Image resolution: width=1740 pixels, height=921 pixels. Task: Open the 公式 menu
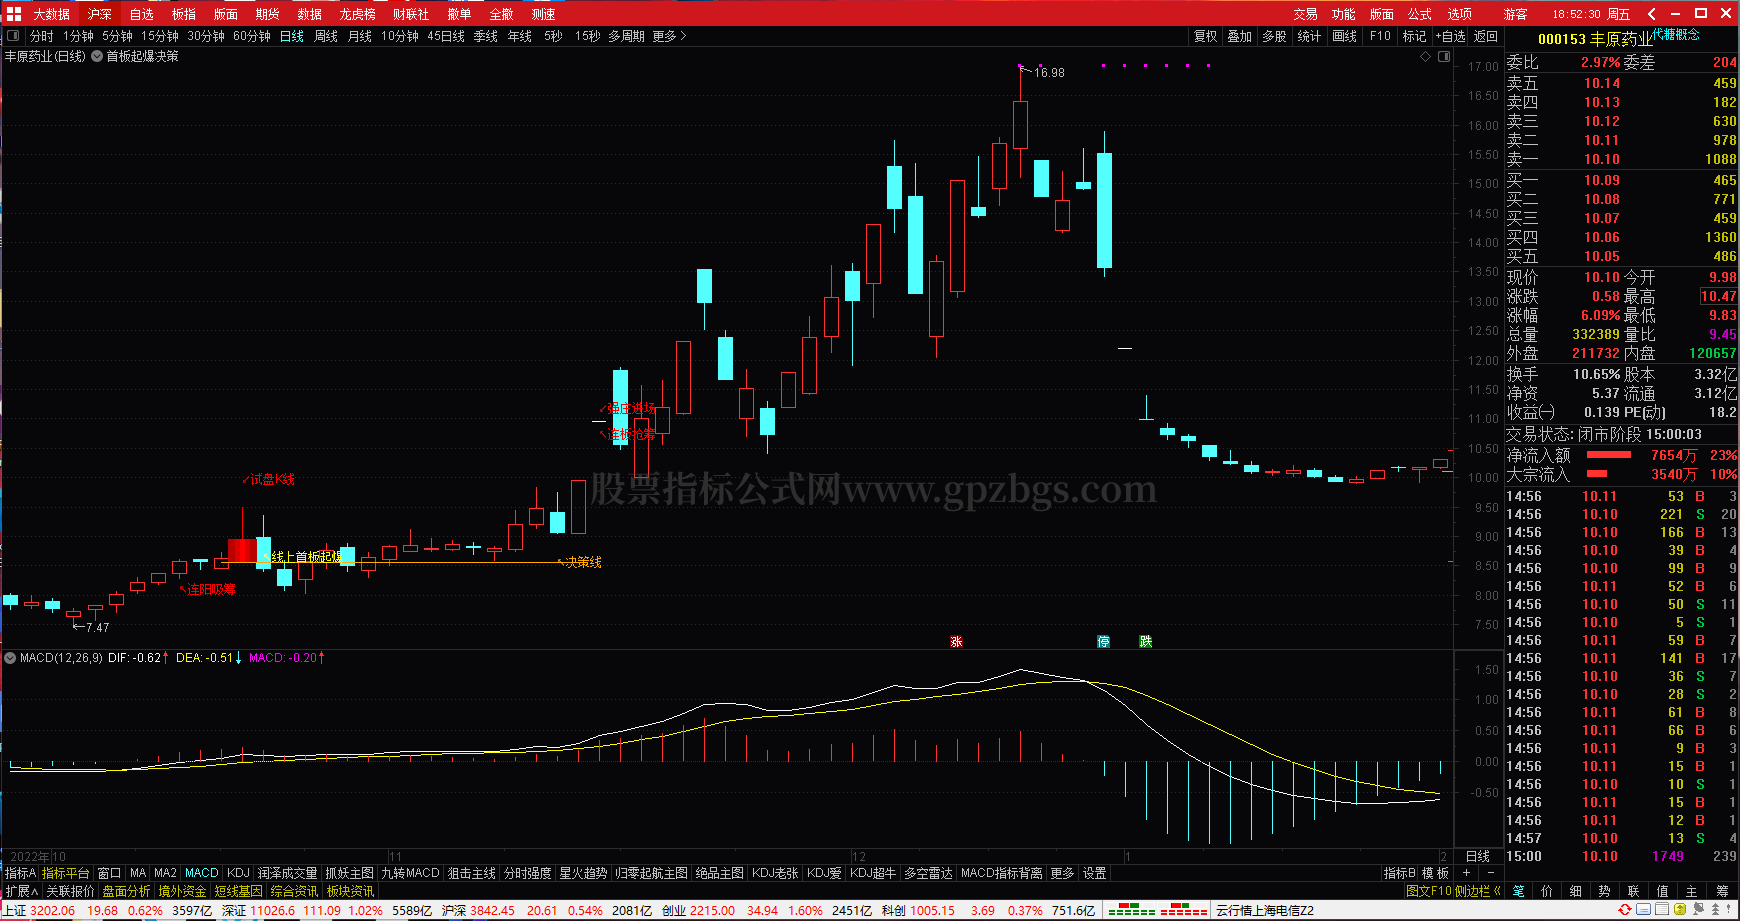coord(1420,14)
